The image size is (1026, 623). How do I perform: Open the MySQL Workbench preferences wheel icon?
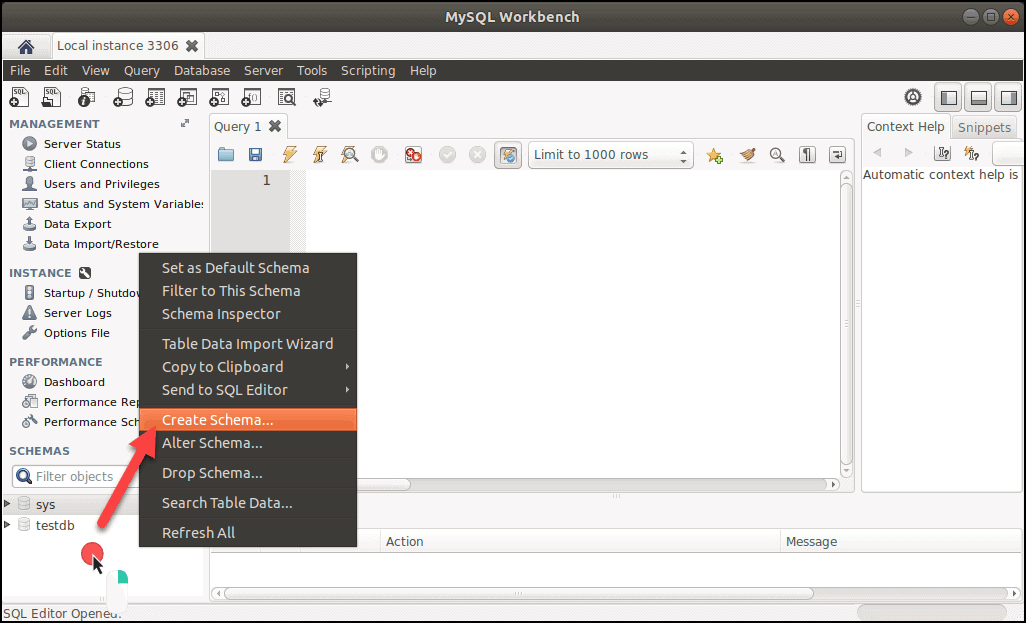point(913,97)
